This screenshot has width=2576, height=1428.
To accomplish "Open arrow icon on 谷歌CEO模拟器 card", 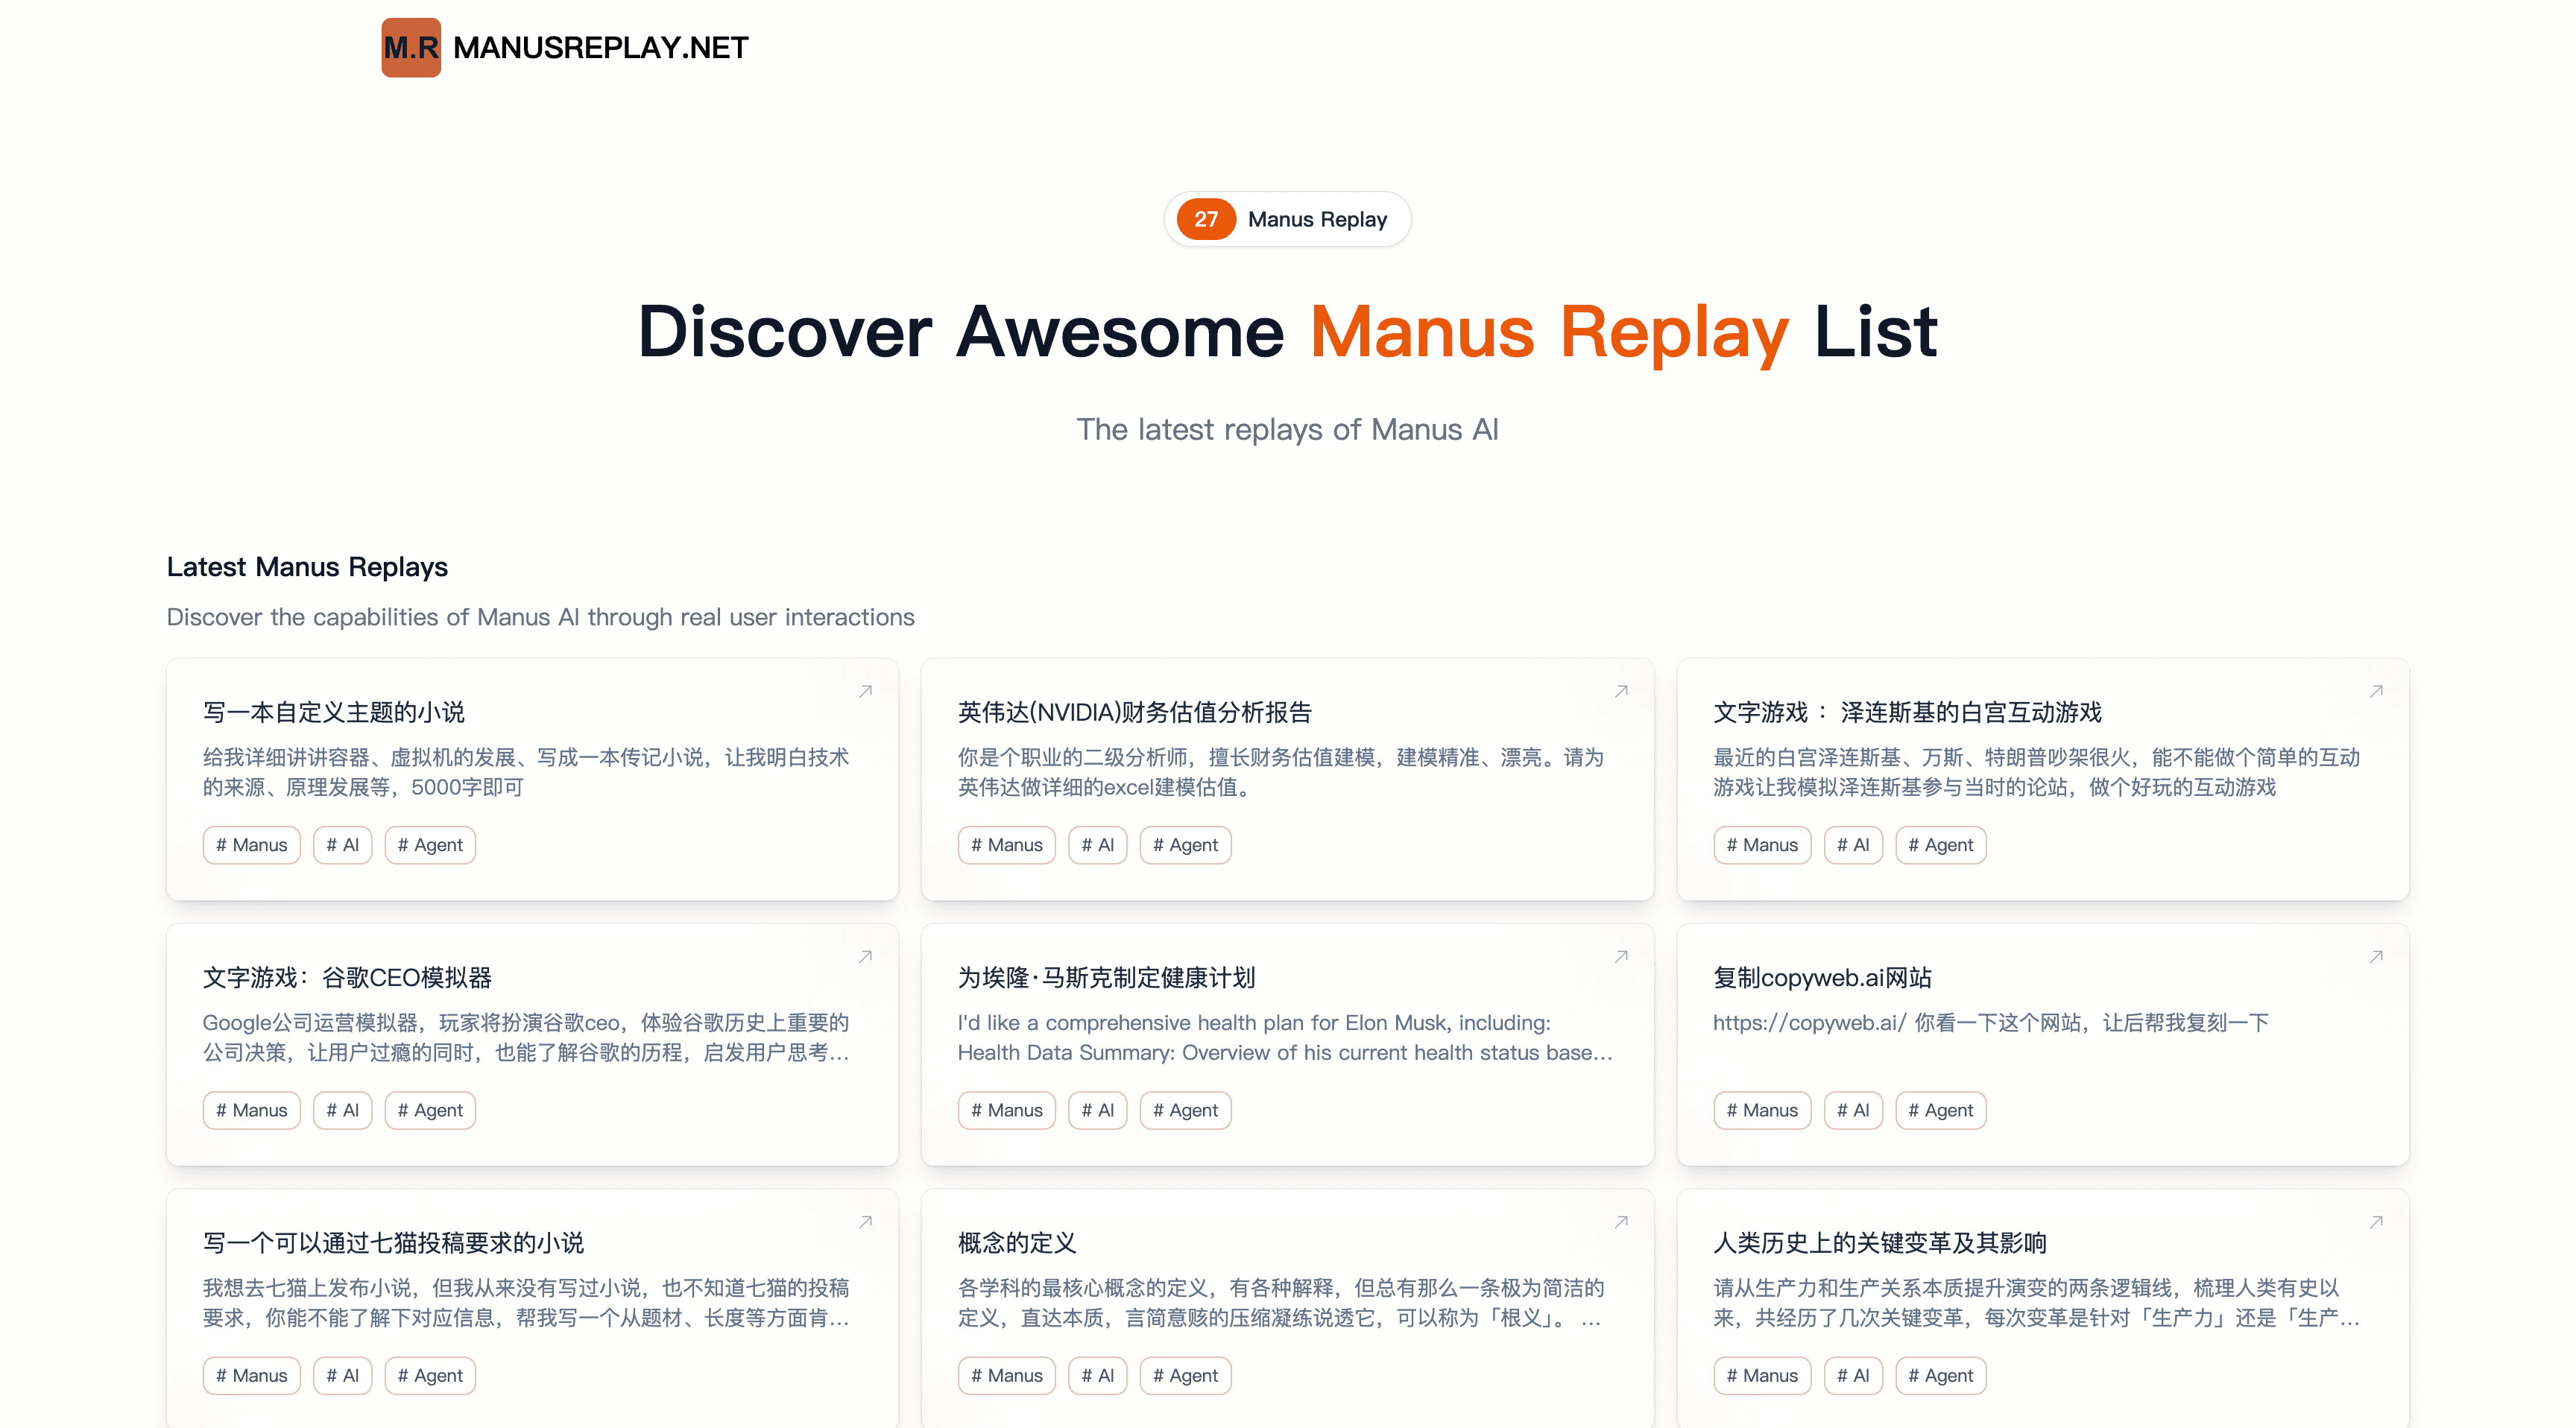I will point(866,956).
